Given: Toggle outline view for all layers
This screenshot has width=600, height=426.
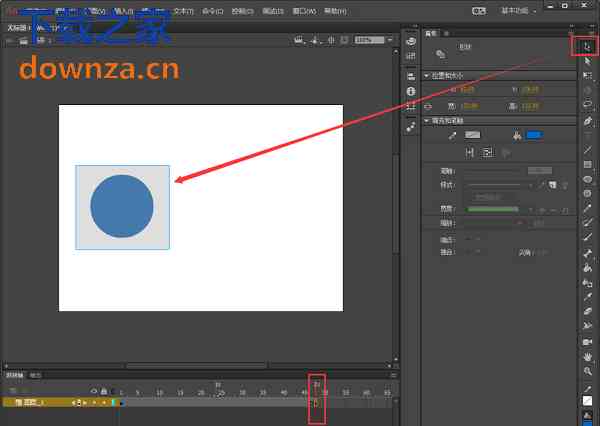Looking at the screenshot, I should pyautogui.click(x=113, y=392).
